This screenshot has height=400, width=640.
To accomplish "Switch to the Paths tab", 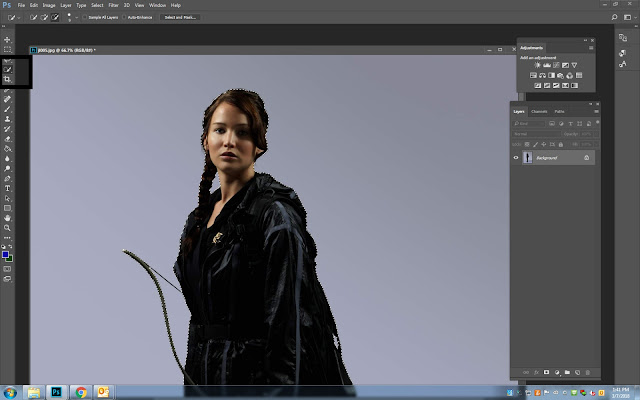I will (x=559, y=111).
